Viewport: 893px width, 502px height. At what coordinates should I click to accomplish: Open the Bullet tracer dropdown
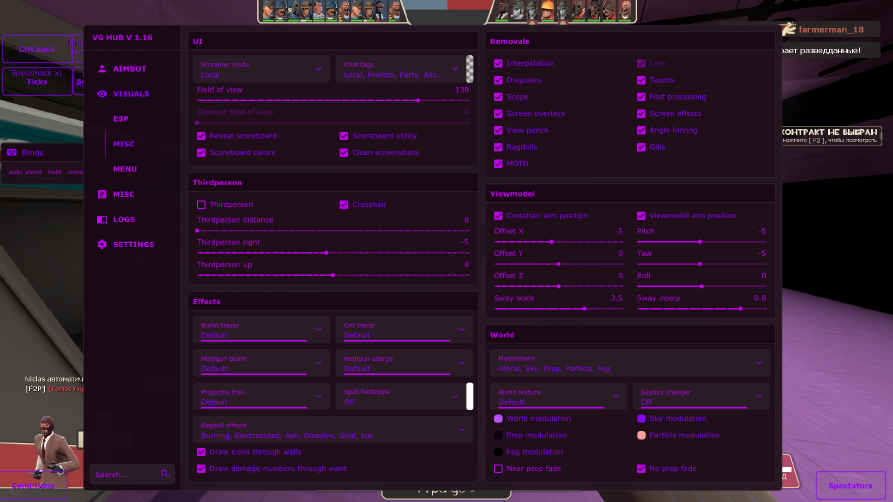(x=261, y=330)
